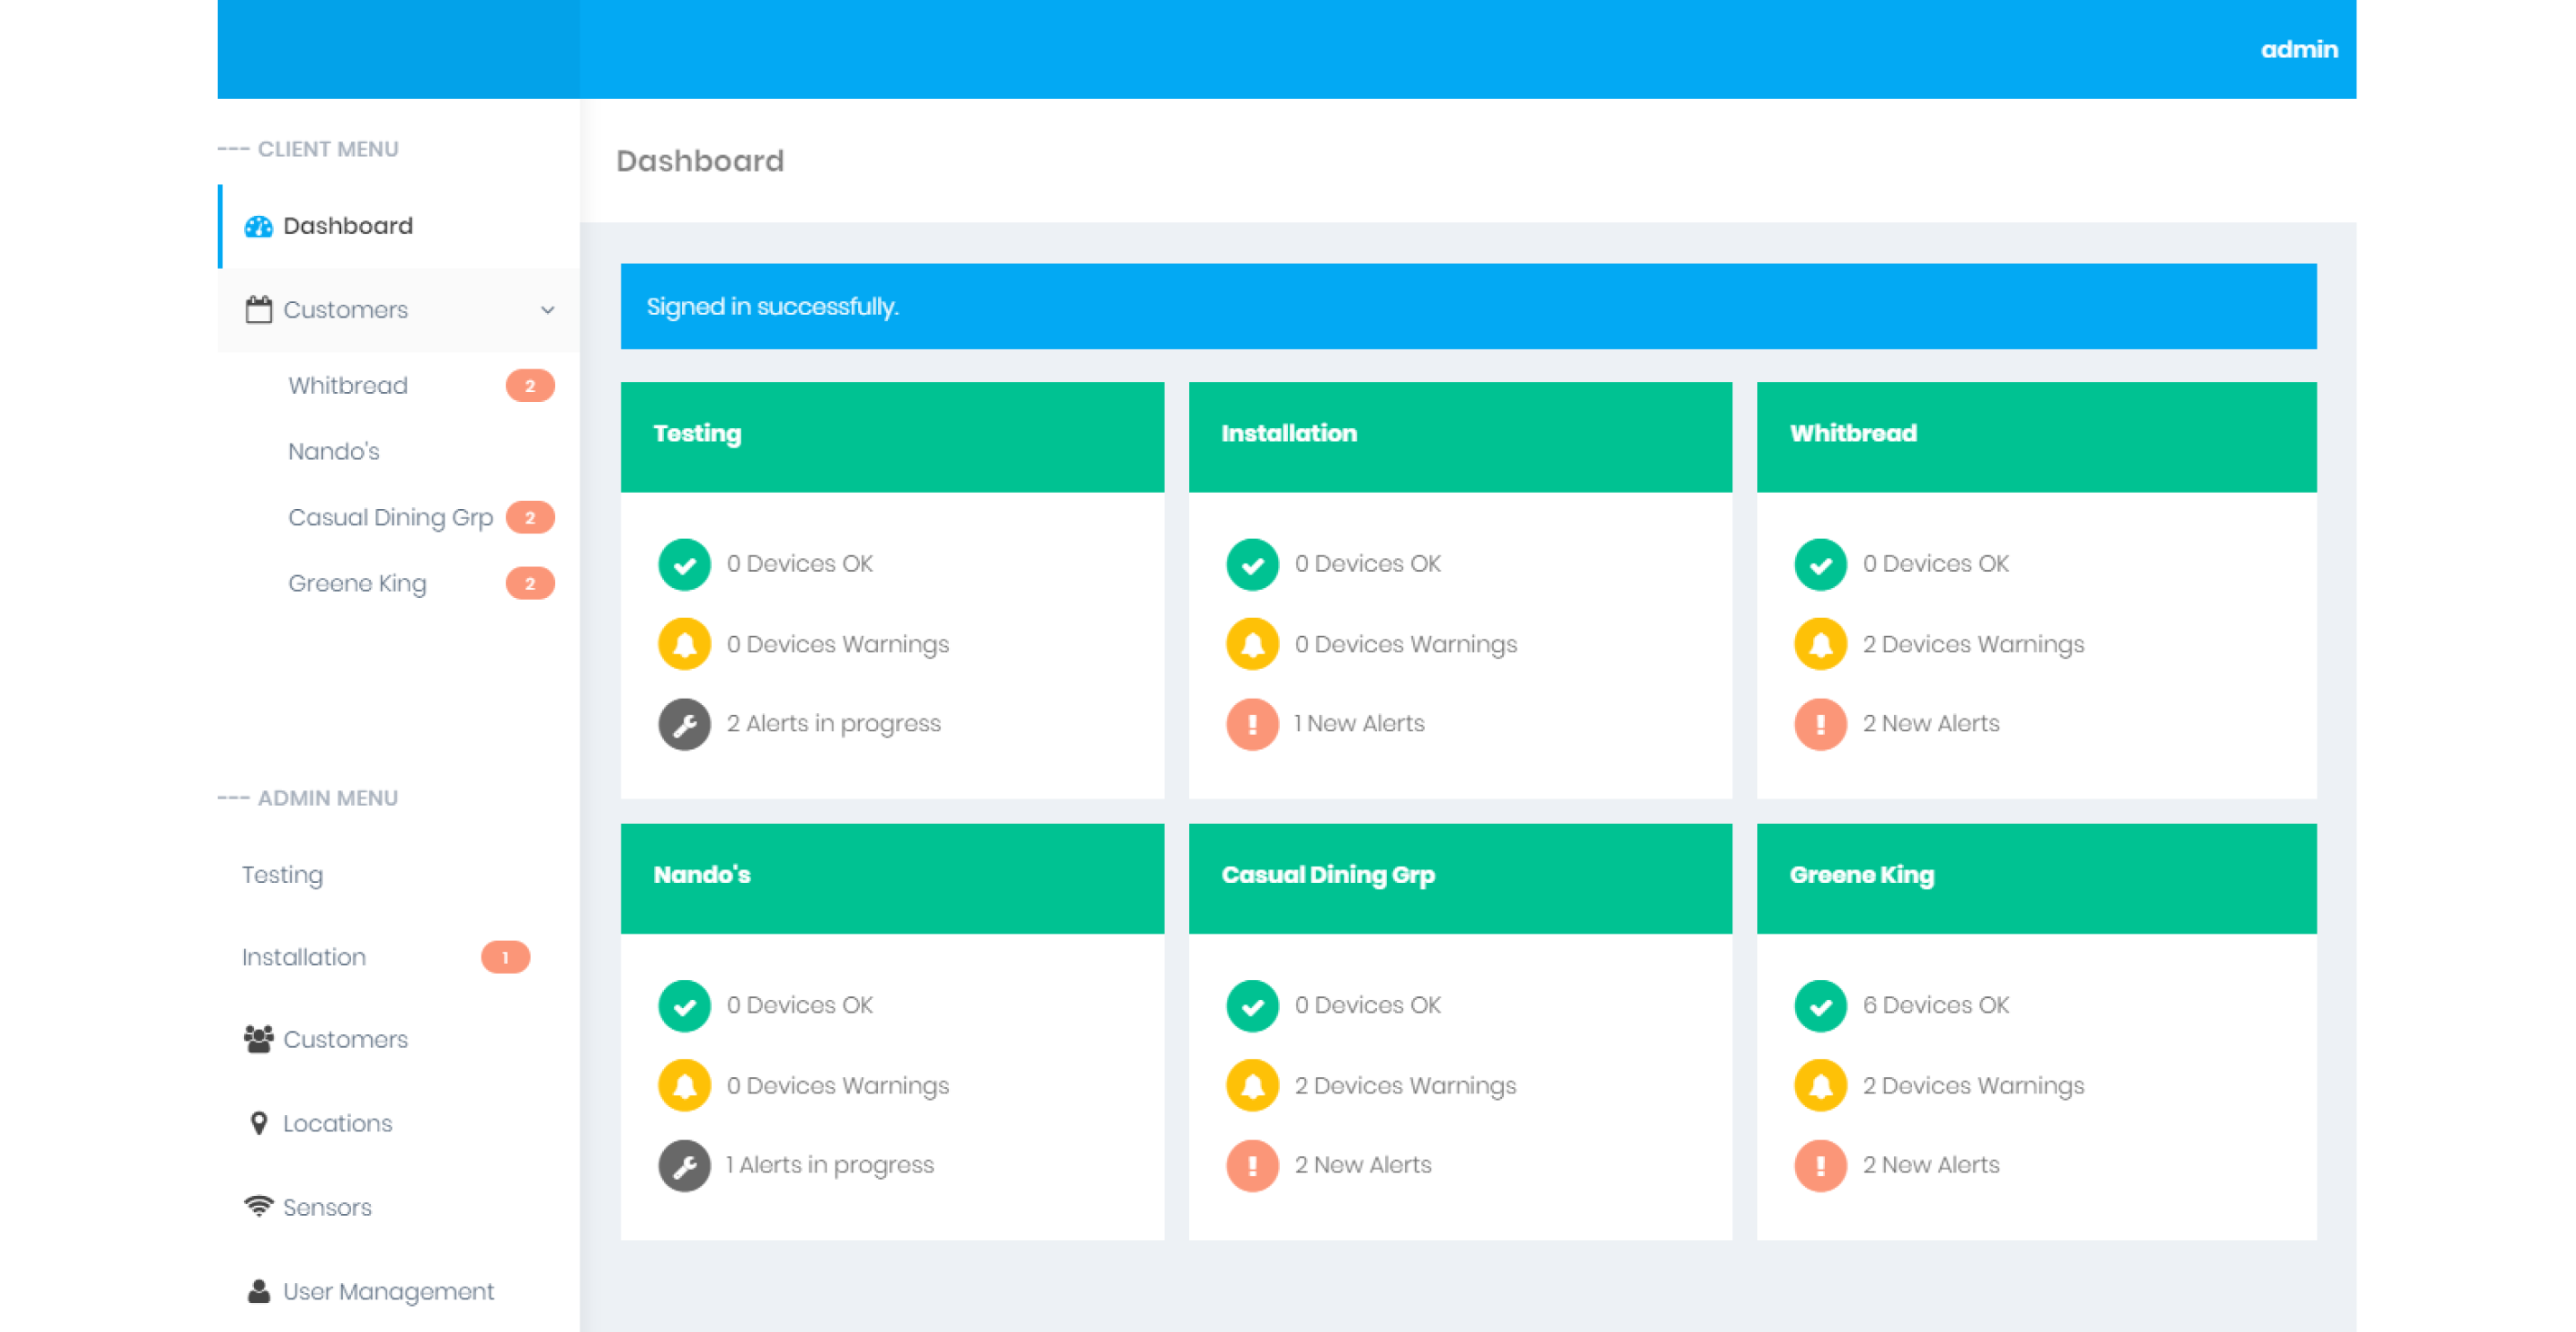The image size is (2576, 1332).
Task: Click '1 Alerts in progress' in Nando's card
Action: (830, 1166)
